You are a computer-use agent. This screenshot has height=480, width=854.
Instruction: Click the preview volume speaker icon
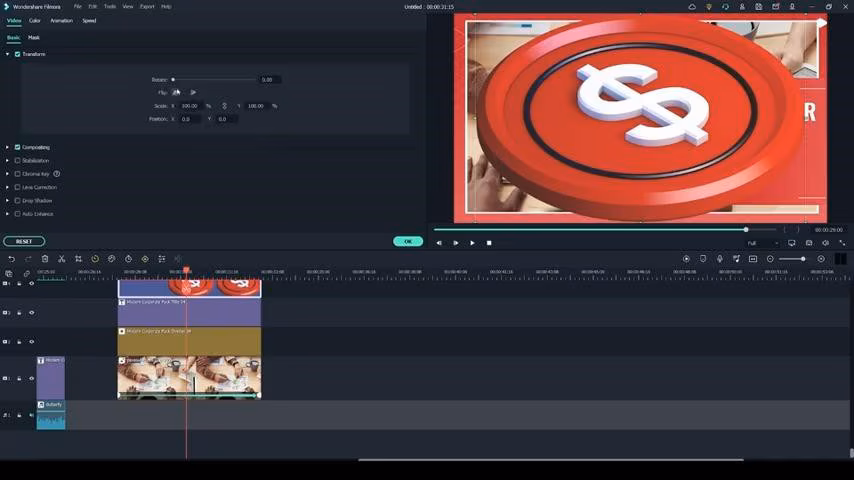(826, 243)
